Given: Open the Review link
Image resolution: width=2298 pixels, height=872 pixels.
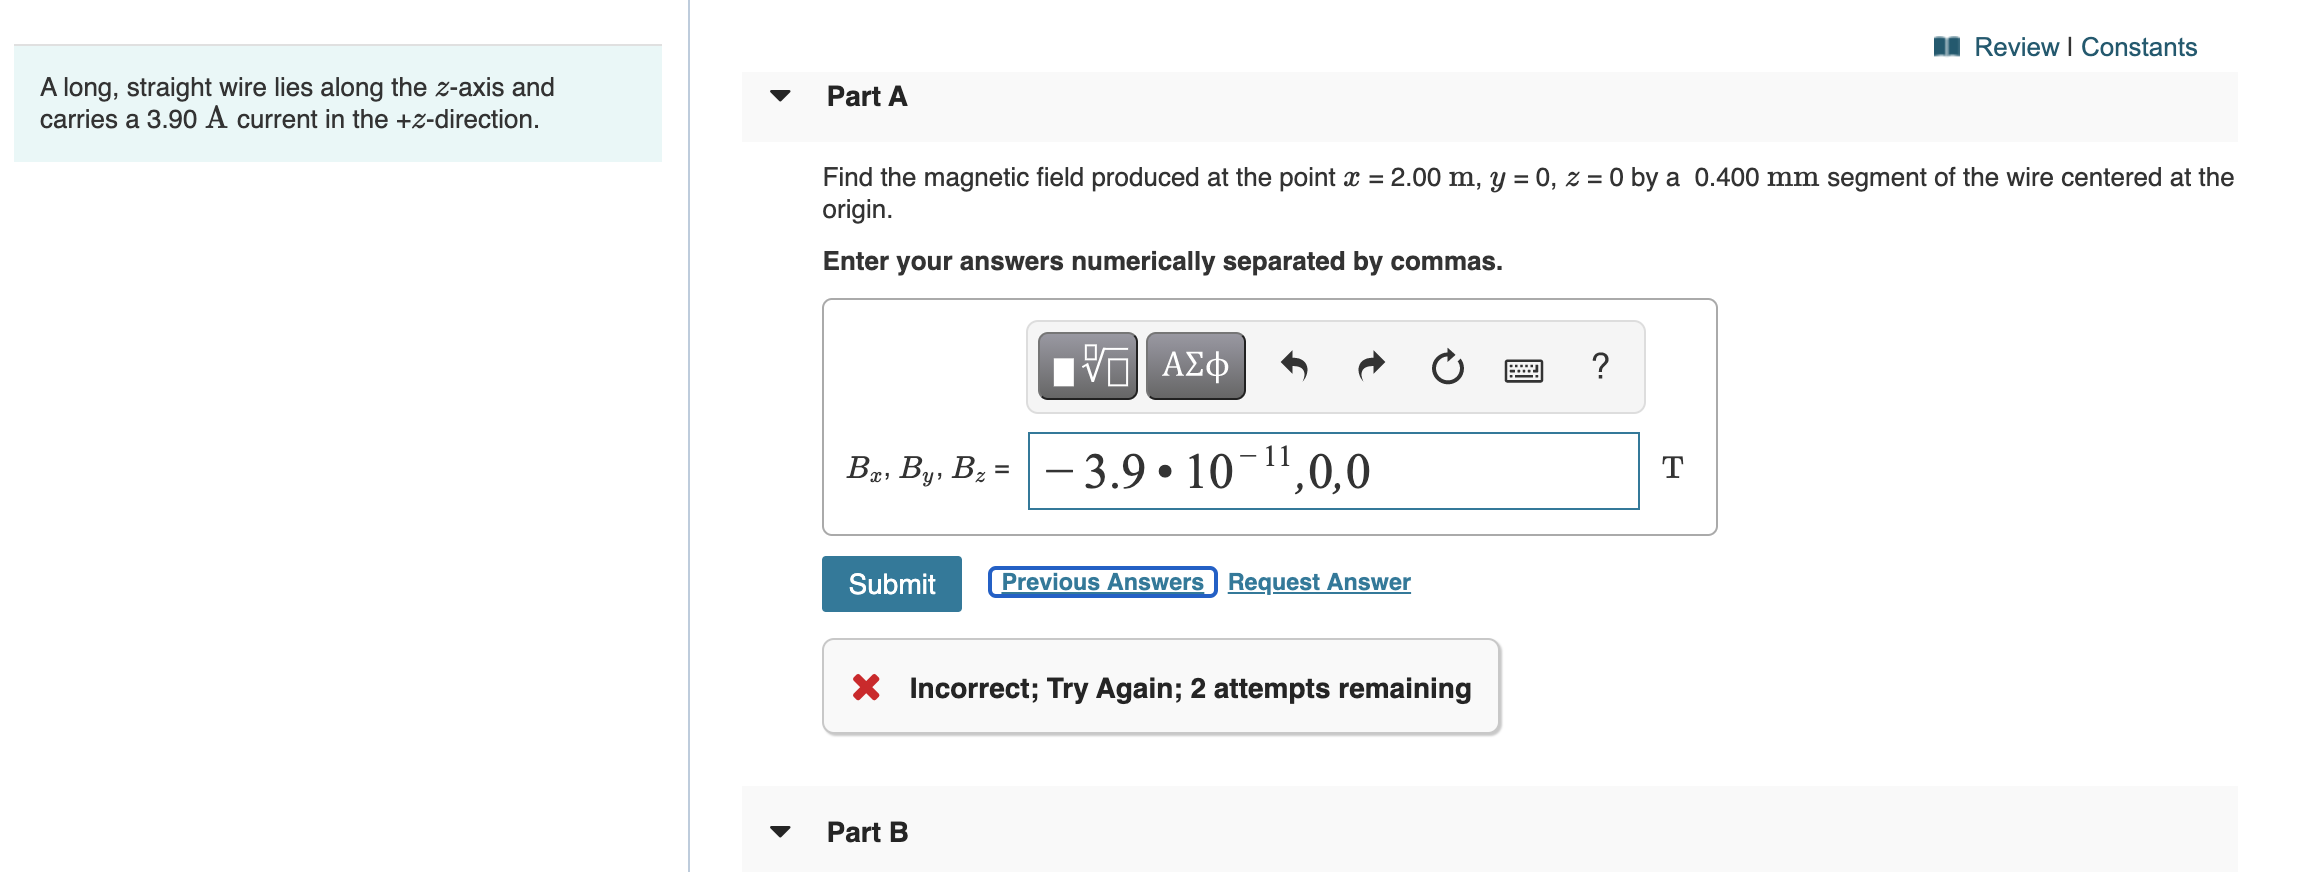Looking at the screenshot, I should [2016, 47].
